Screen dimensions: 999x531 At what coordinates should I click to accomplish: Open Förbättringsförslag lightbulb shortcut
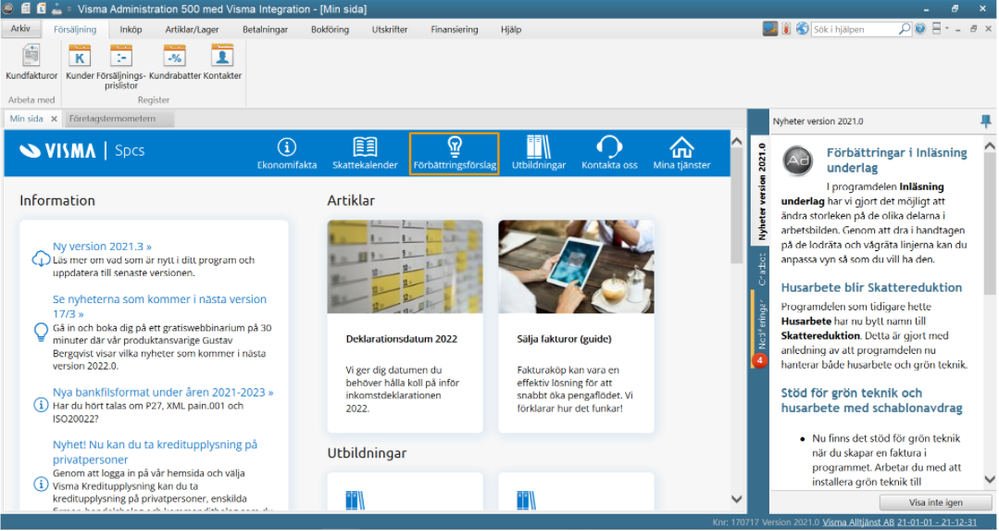click(454, 154)
